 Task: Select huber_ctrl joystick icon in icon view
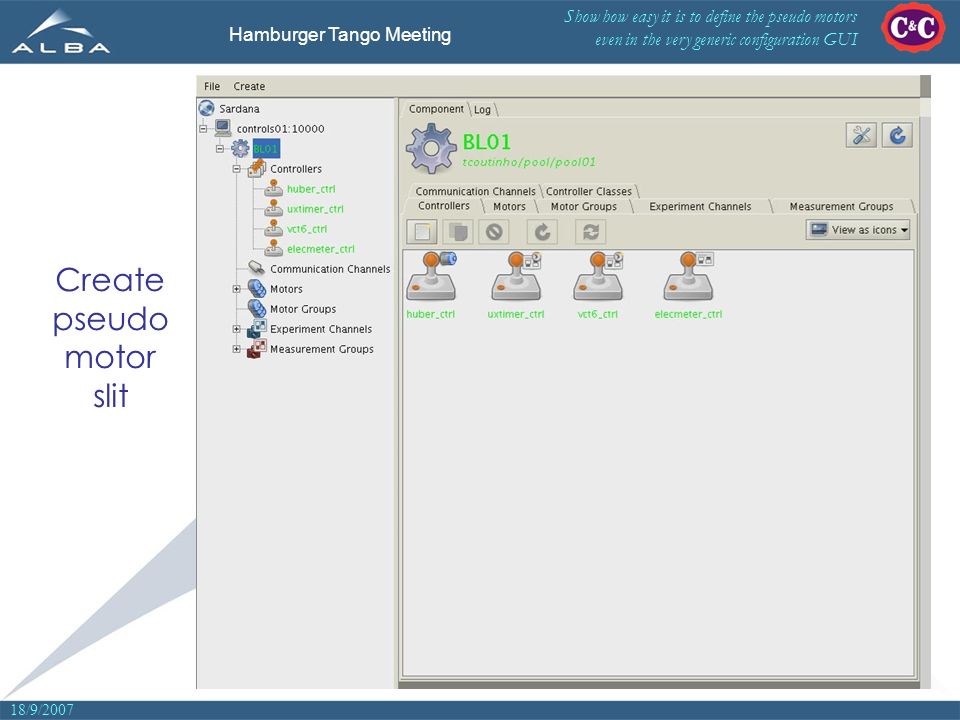point(432,276)
